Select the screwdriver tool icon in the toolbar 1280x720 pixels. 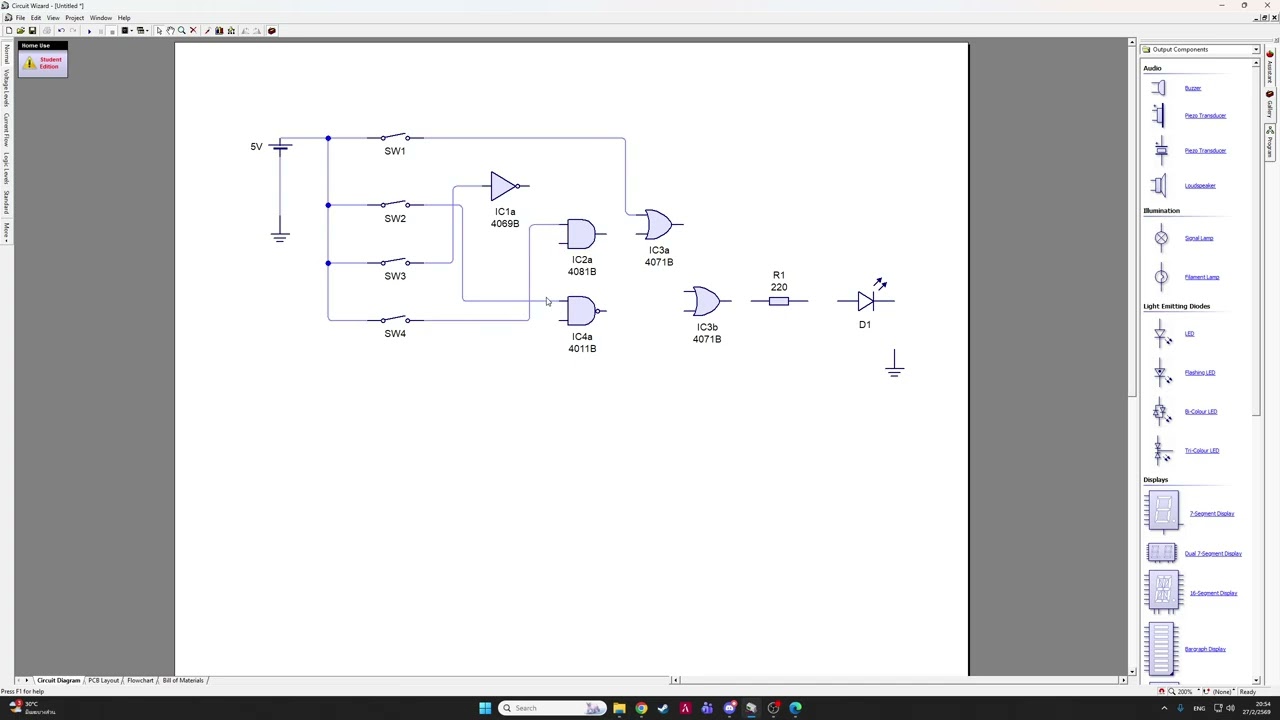click(207, 30)
